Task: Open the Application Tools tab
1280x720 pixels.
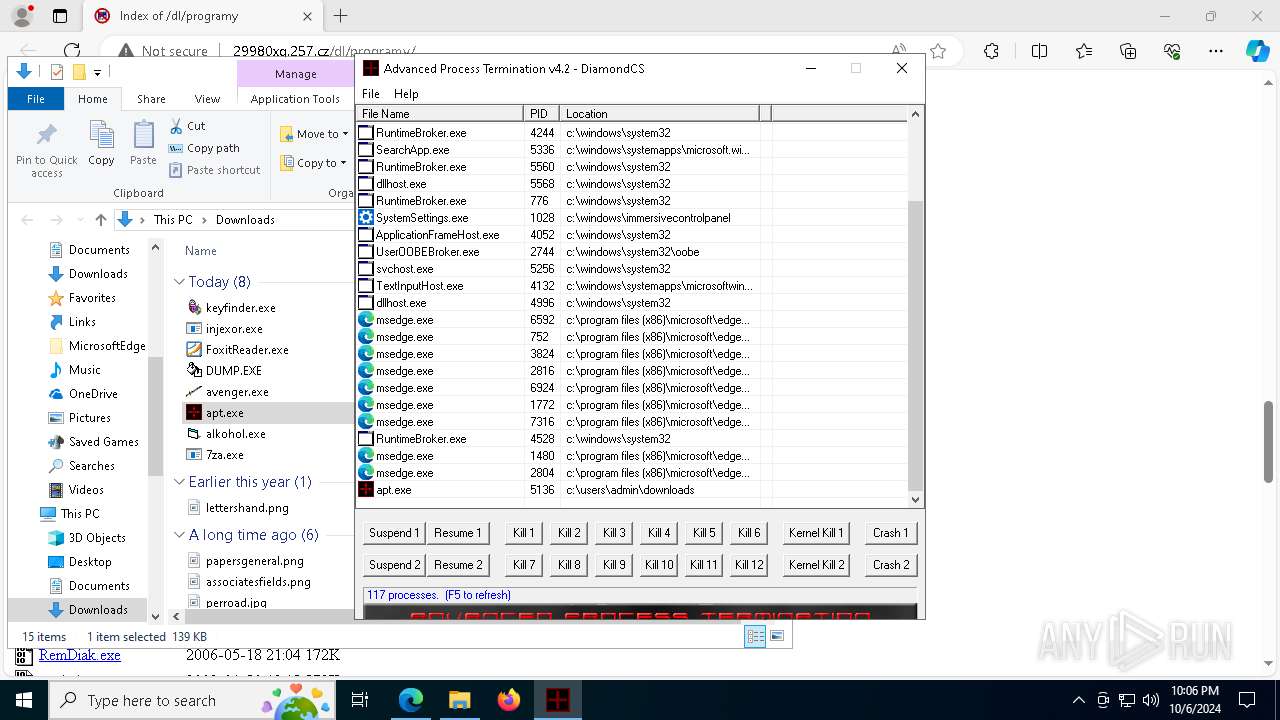Action: pyautogui.click(x=295, y=99)
